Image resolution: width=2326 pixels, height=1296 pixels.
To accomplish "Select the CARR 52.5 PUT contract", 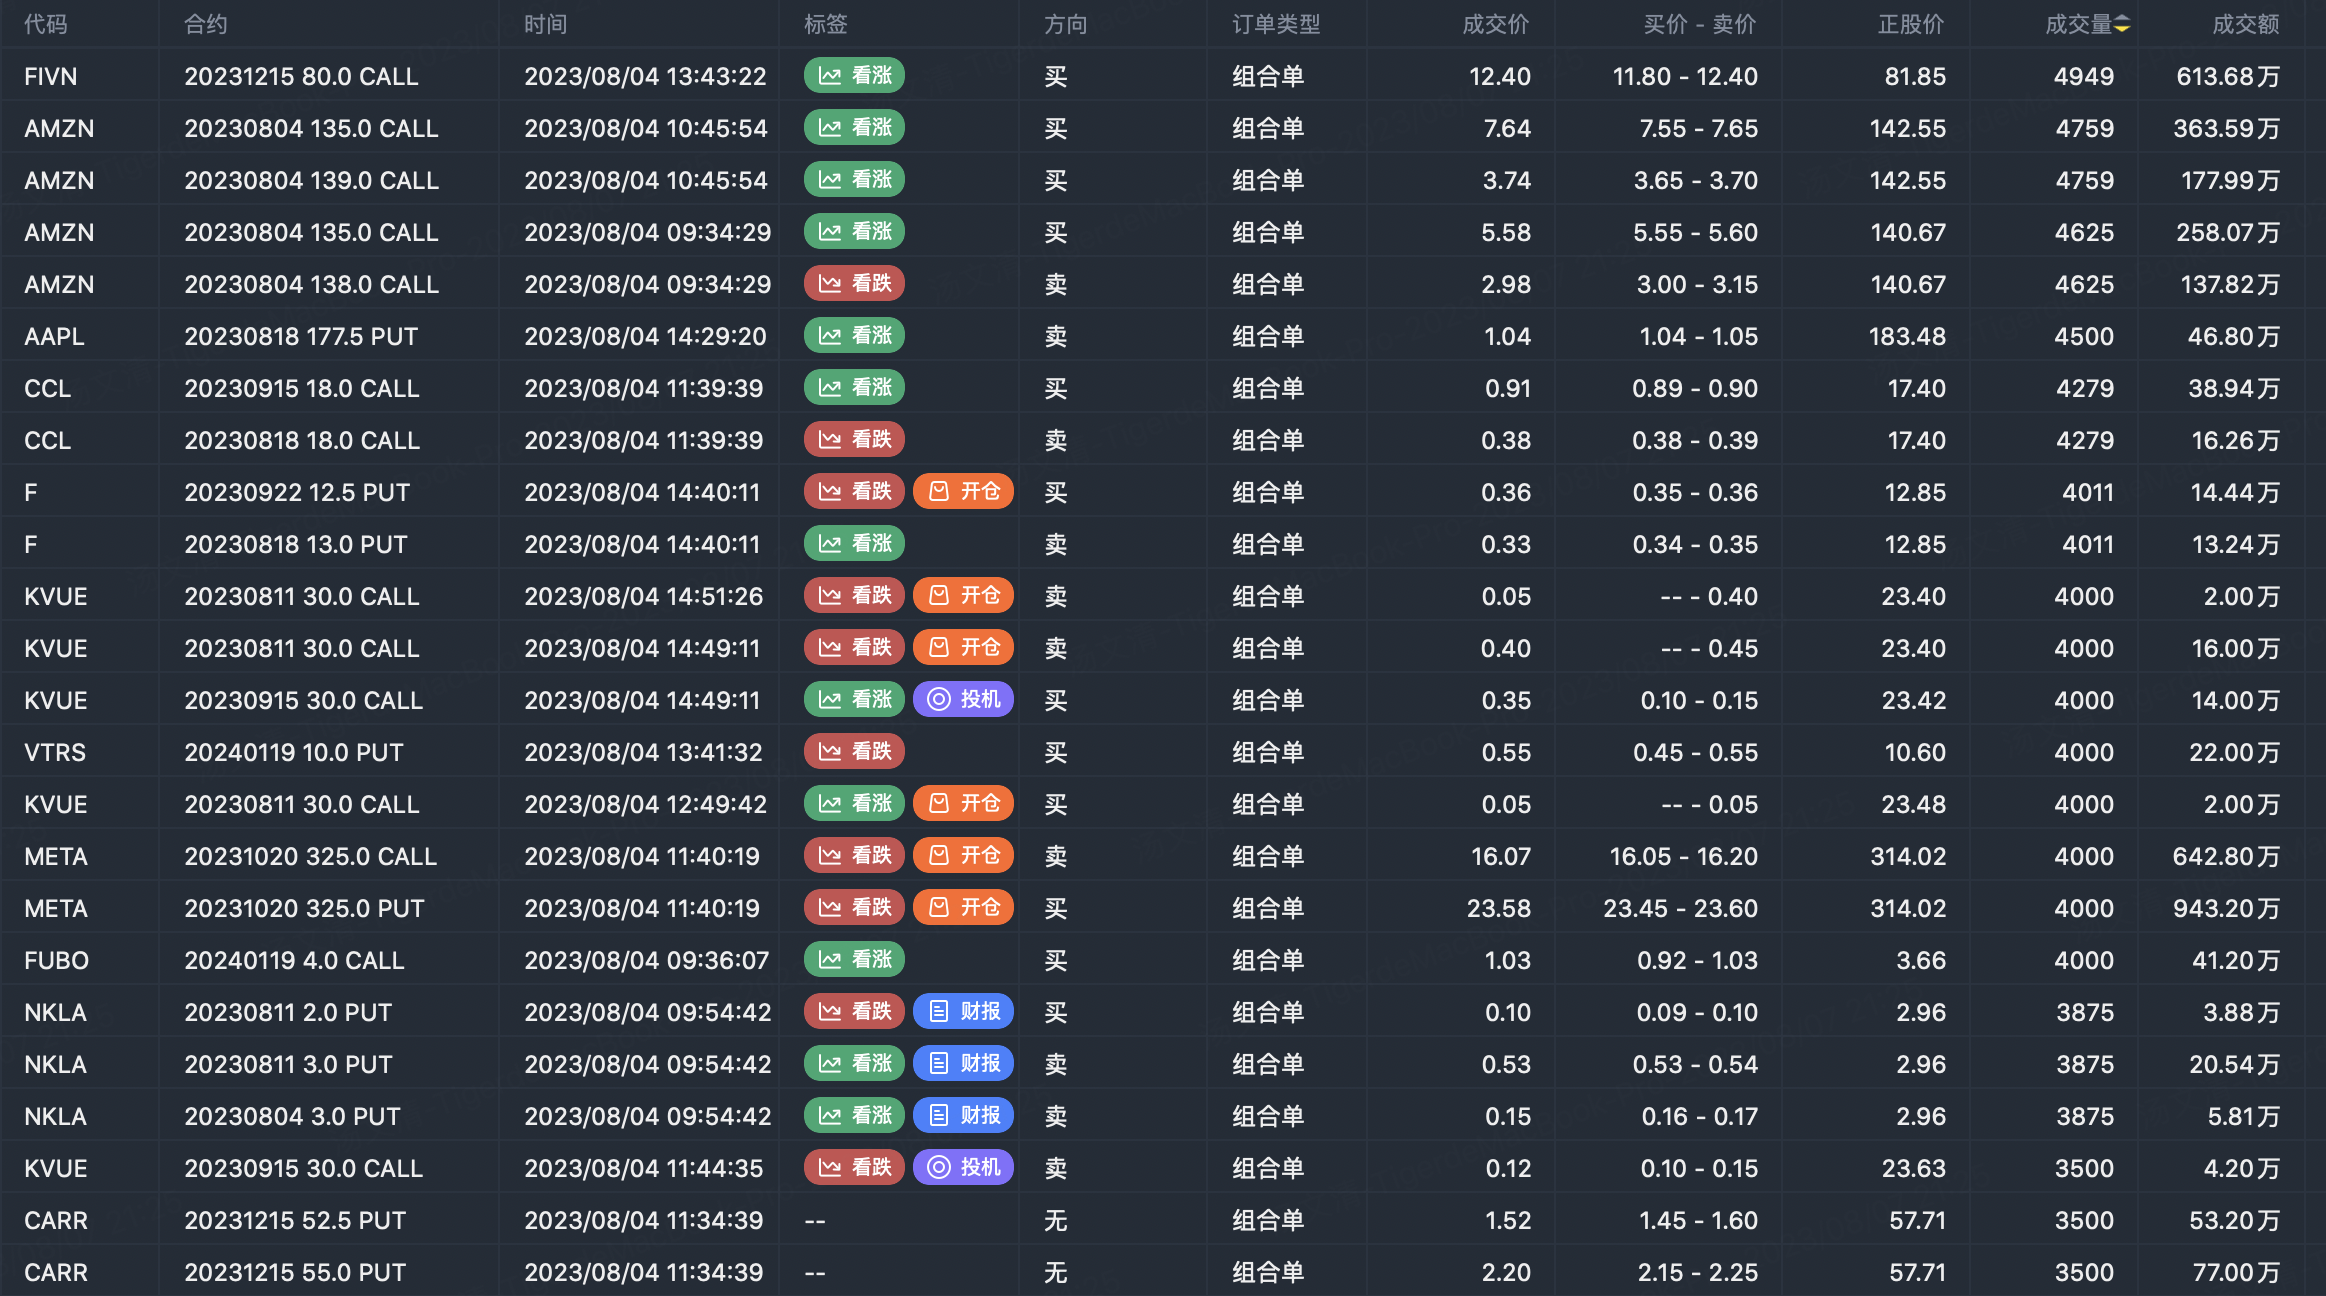I will click(x=295, y=1221).
